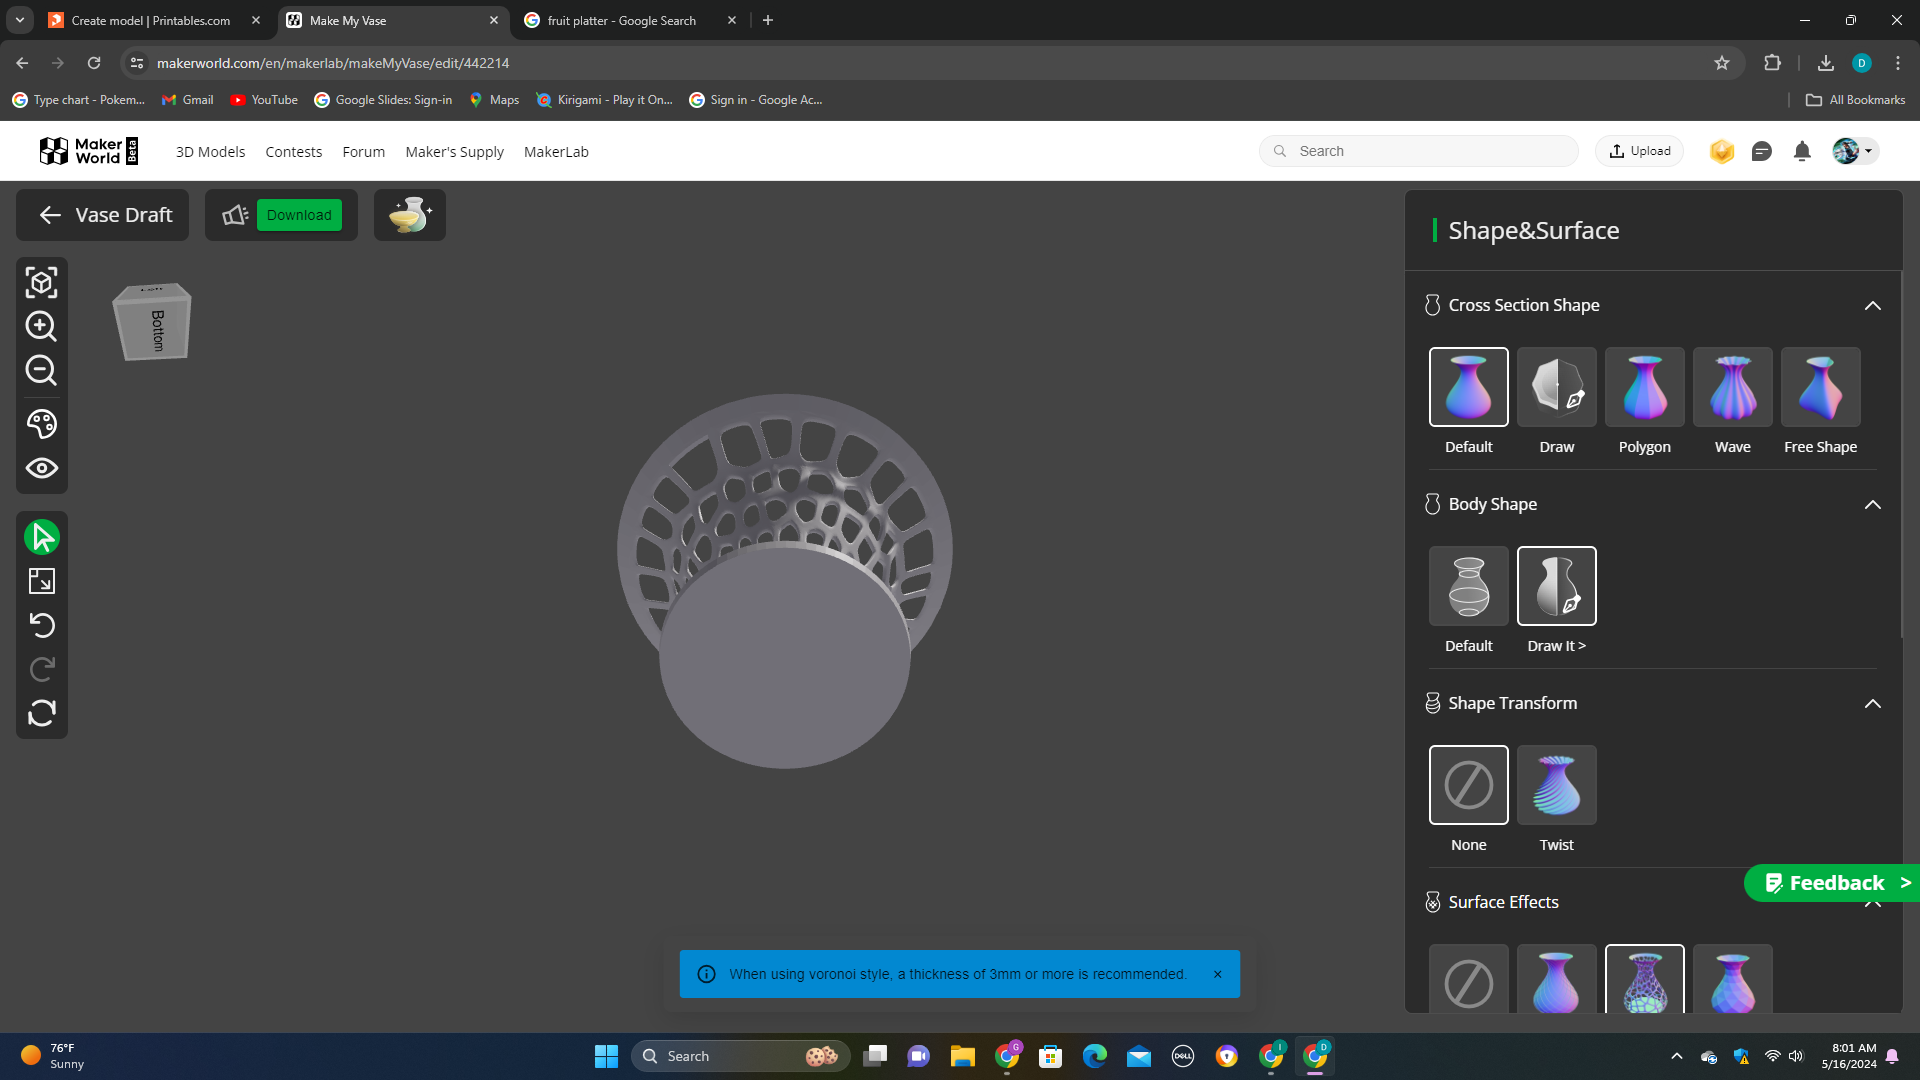Open 3D Models menu
This screenshot has height=1080, width=1920.
tap(210, 152)
